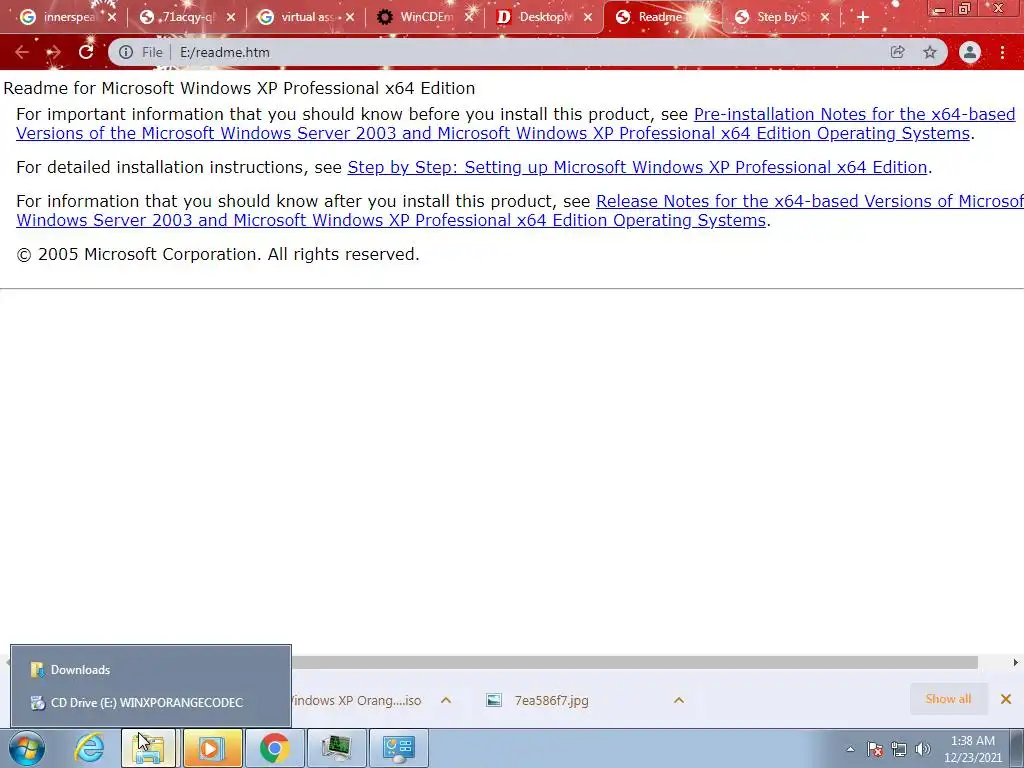Close the innerspea tab

click(112, 17)
